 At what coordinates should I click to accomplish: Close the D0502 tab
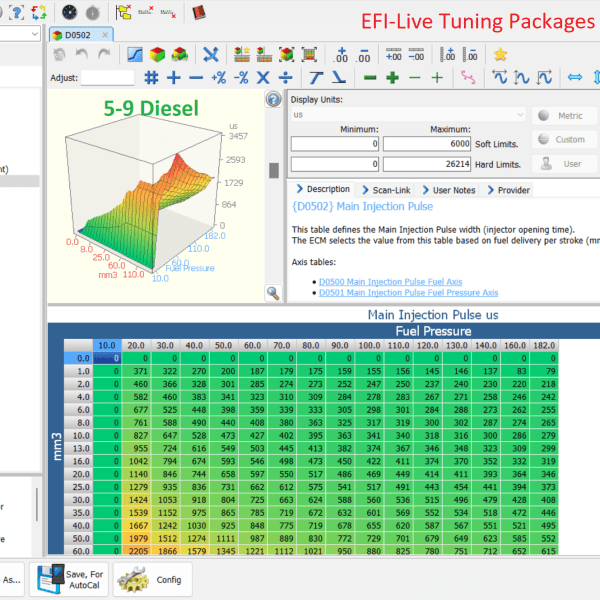point(105,35)
